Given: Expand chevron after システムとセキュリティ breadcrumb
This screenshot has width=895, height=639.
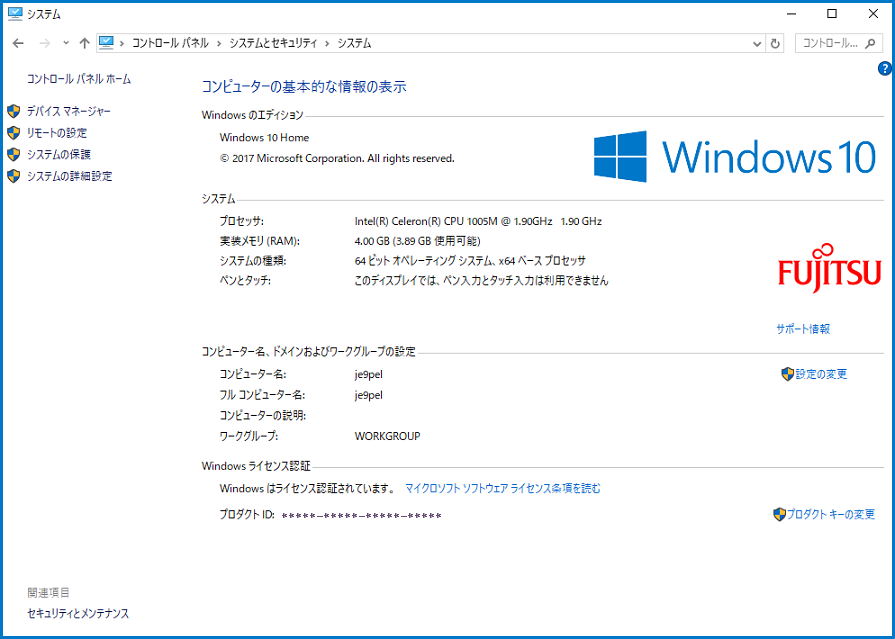Looking at the screenshot, I should click(327, 43).
